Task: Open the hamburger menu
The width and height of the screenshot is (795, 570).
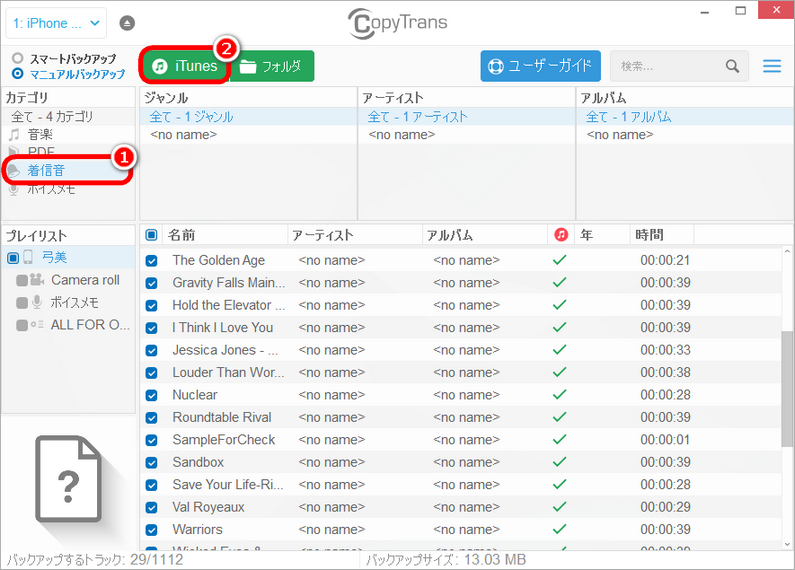Action: pyautogui.click(x=772, y=66)
